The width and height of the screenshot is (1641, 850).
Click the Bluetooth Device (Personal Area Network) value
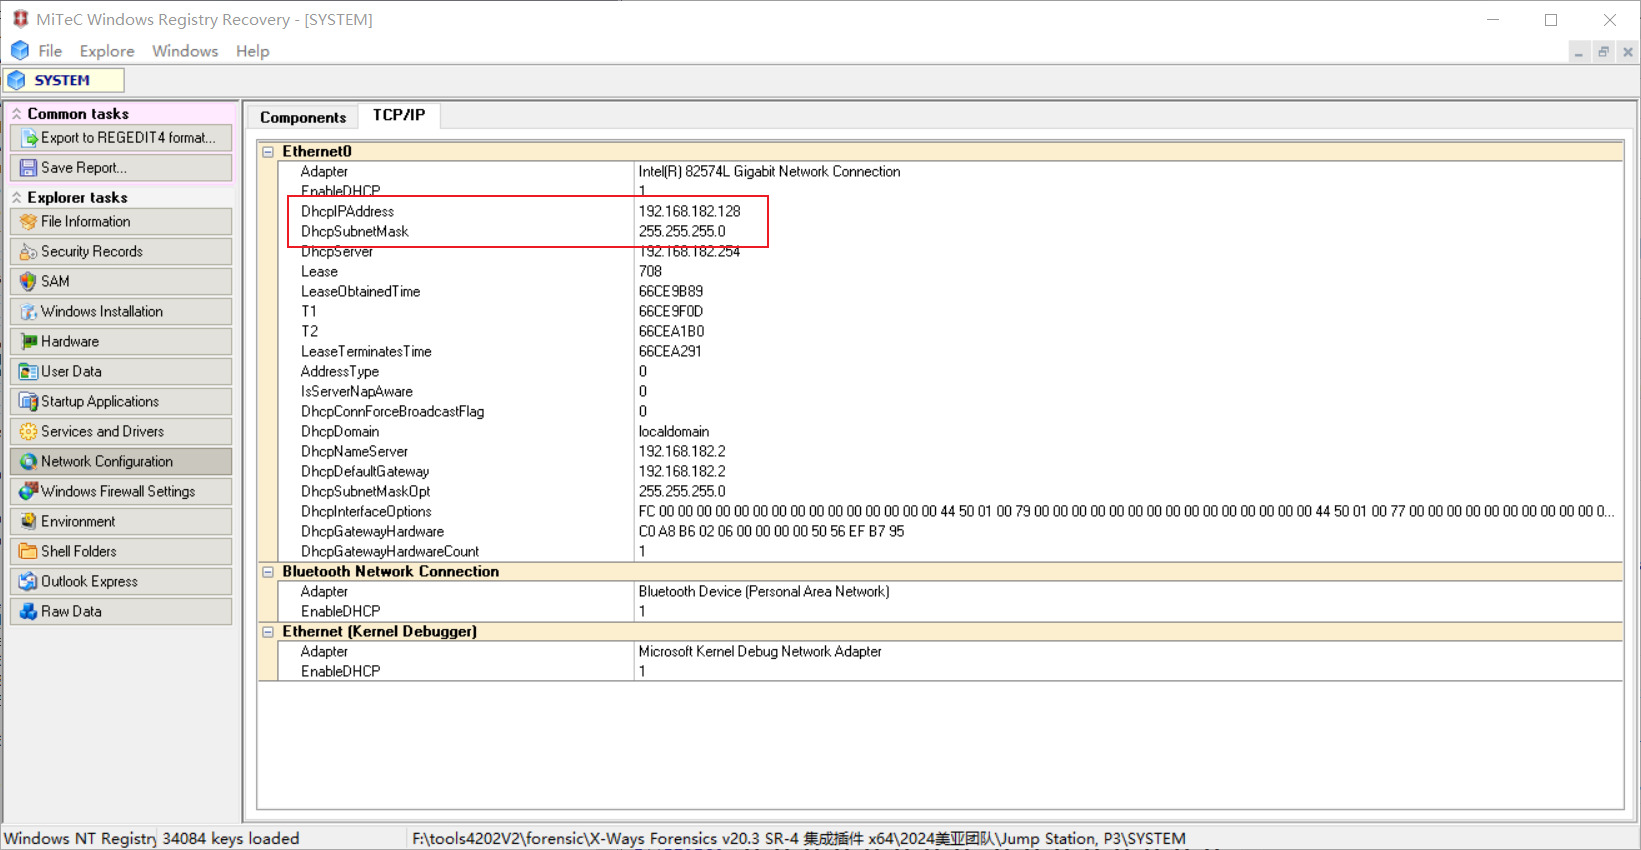(764, 592)
